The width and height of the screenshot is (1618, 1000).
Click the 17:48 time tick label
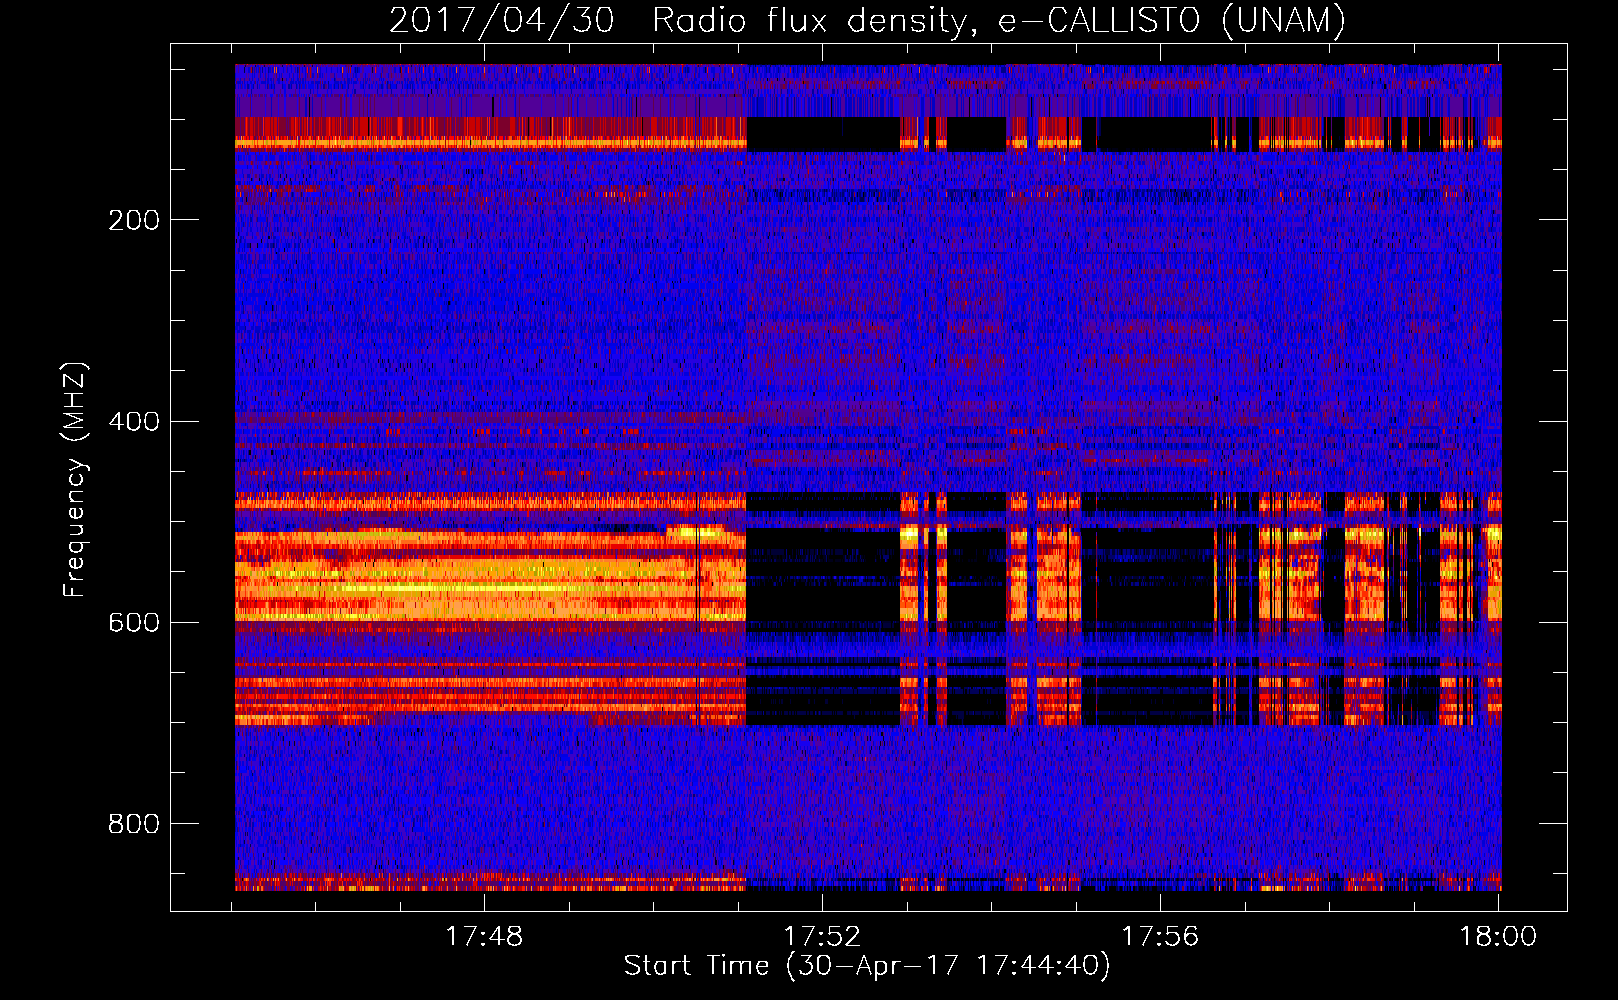click(484, 936)
